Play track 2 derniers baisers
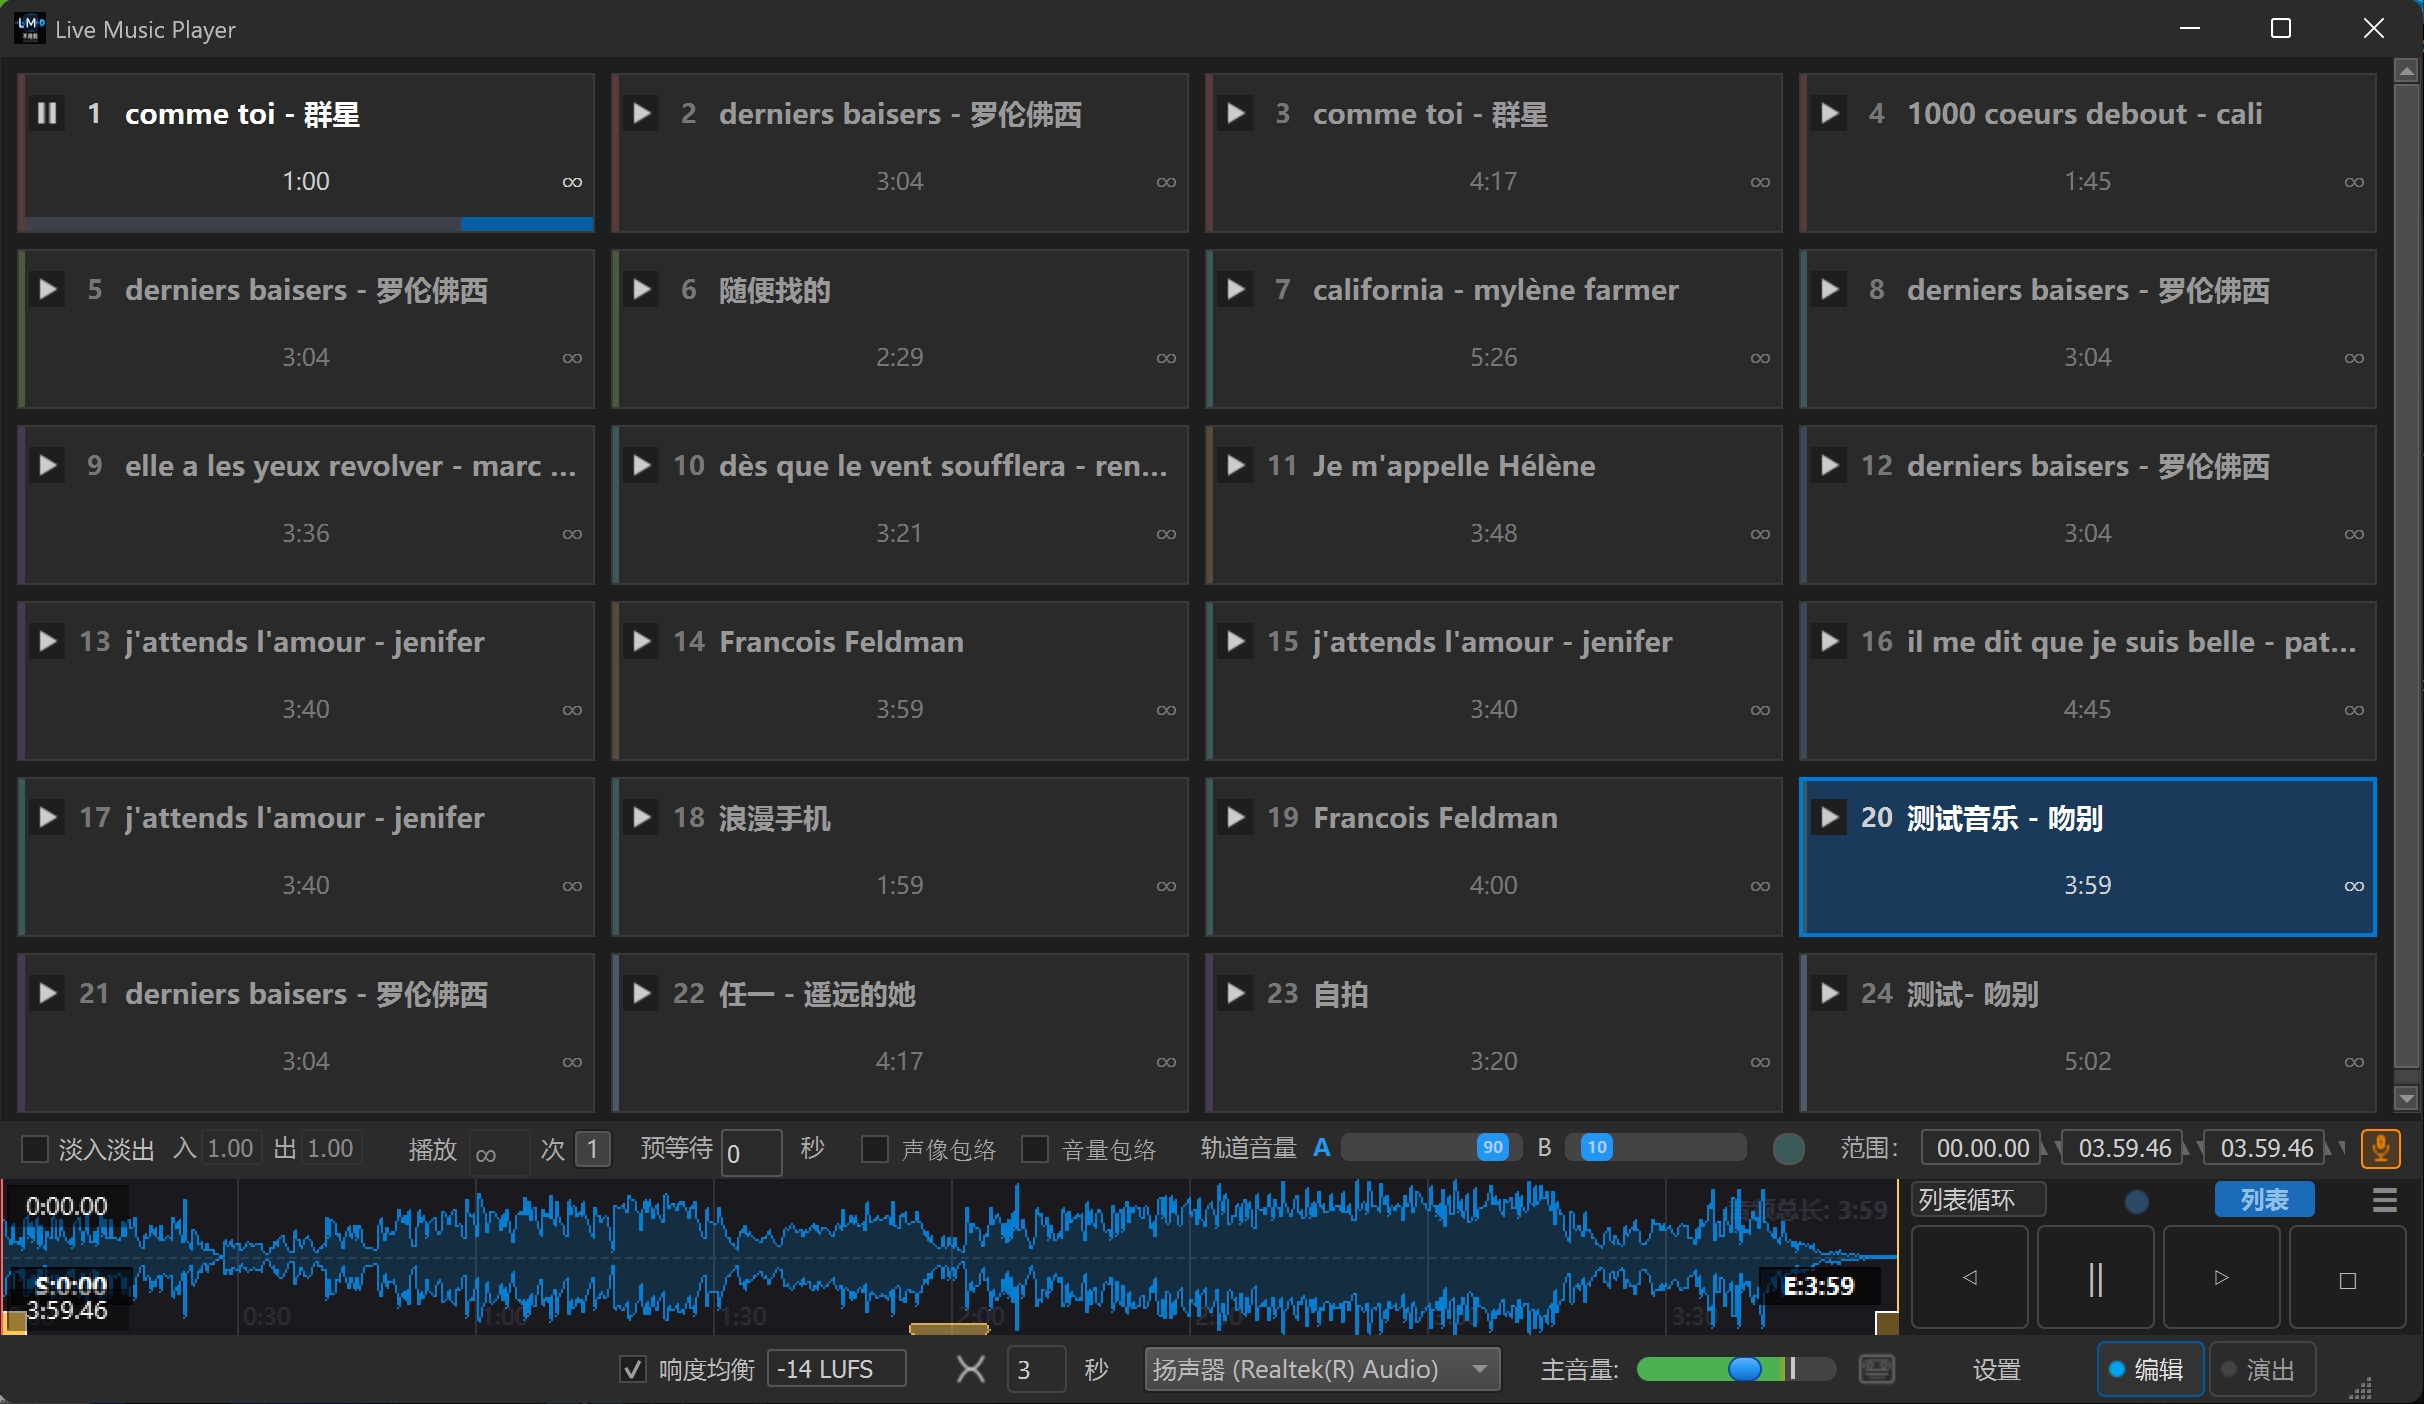Image resolution: width=2424 pixels, height=1404 pixels. pos(642,113)
